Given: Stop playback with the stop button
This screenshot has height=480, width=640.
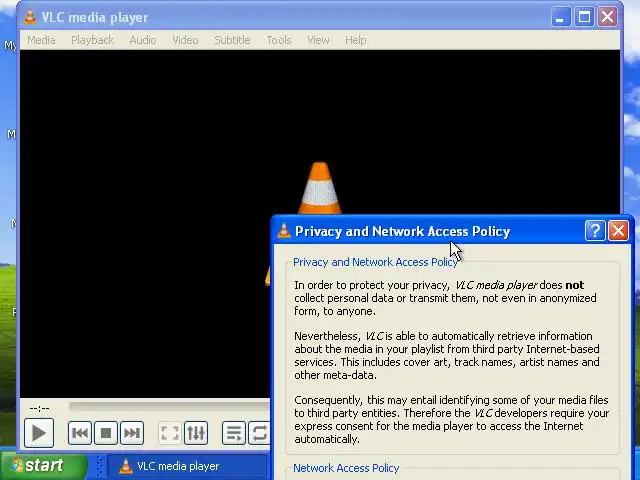Looking at the screenshot, I should (x=106, y=433).
